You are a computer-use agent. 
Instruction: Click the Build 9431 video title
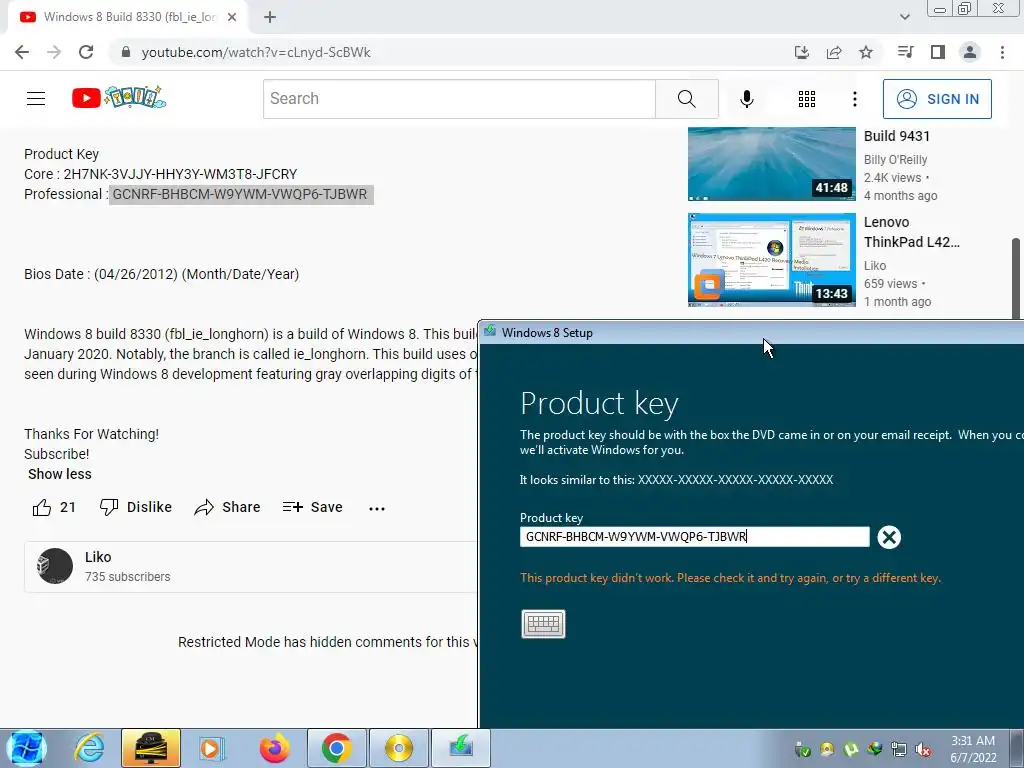point(897,136)
